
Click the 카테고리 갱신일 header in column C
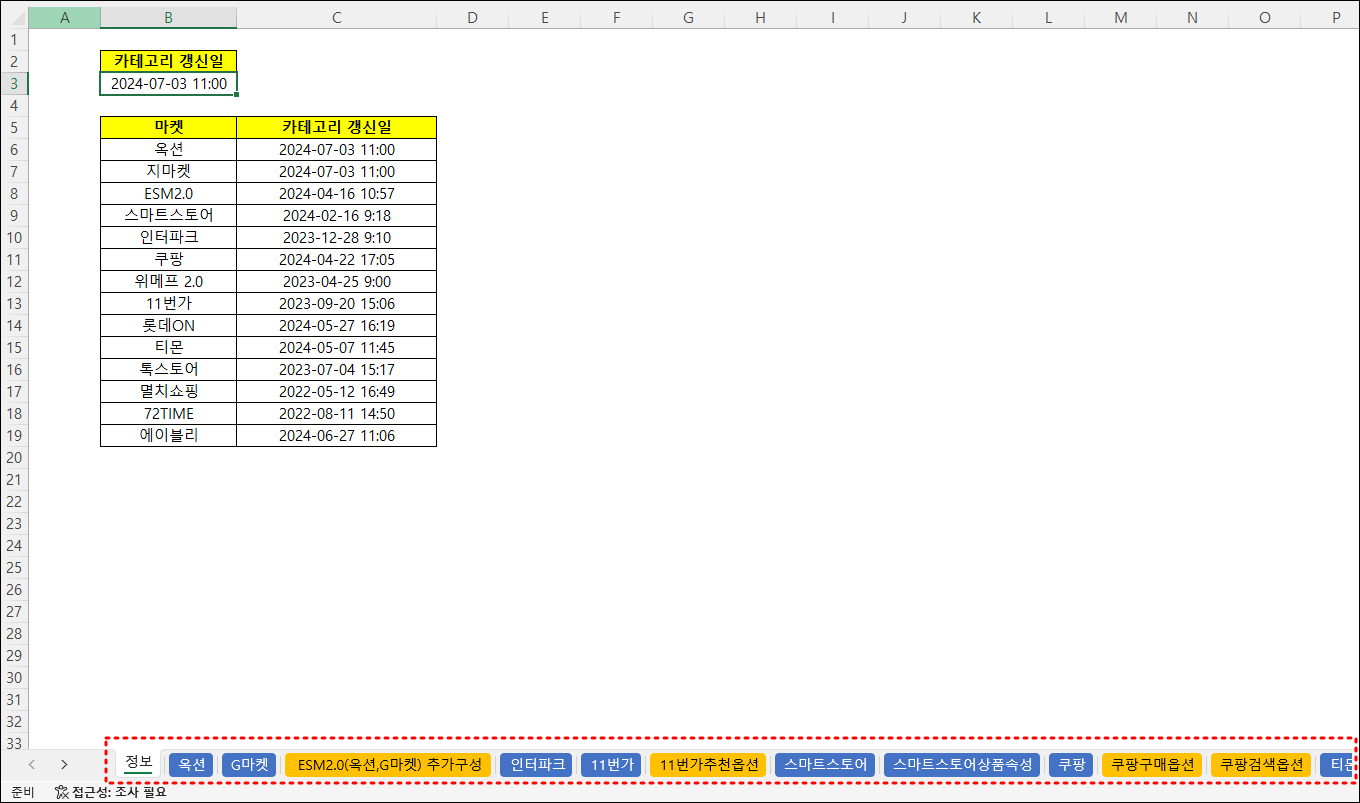[336, 127]
